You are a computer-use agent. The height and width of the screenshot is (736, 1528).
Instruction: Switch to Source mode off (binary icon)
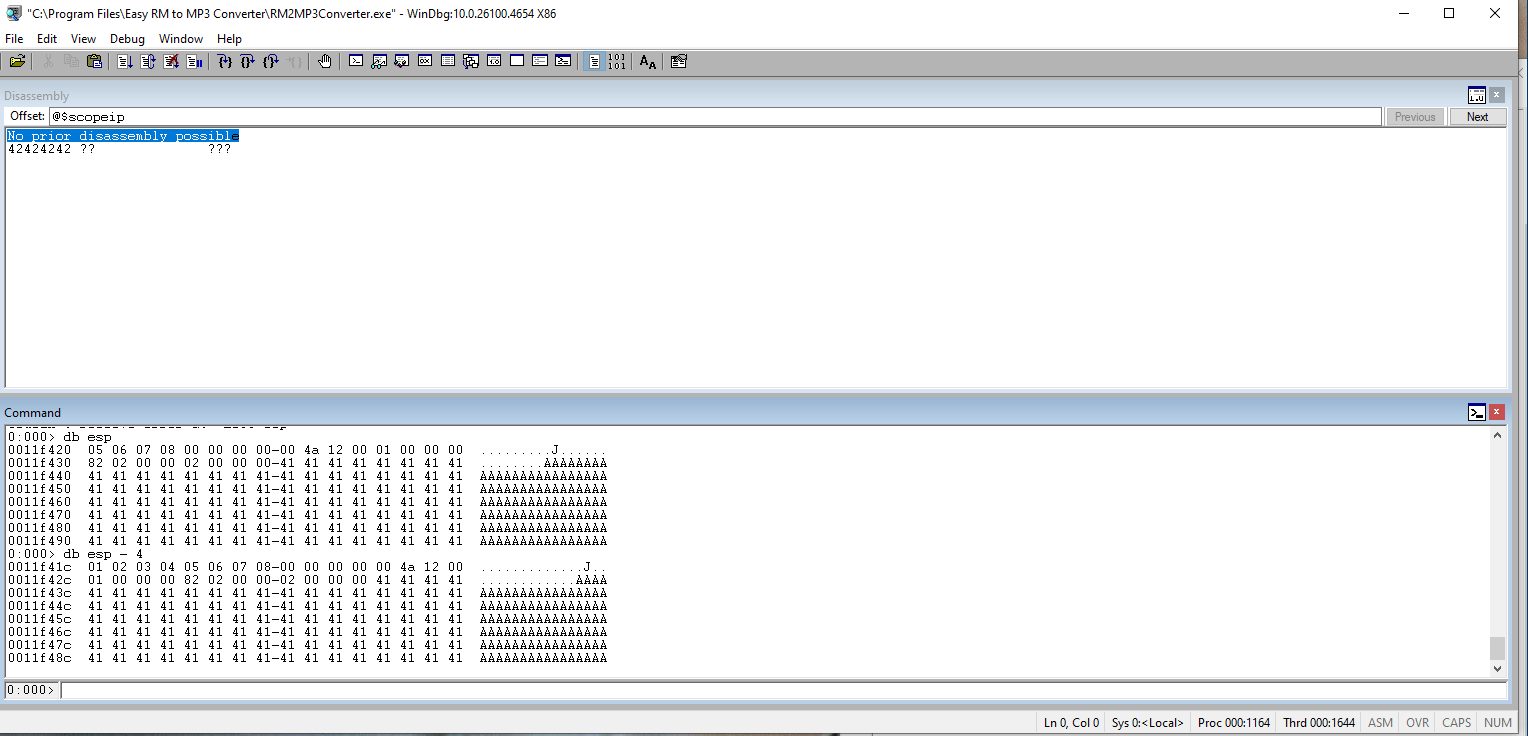point(617,62)
